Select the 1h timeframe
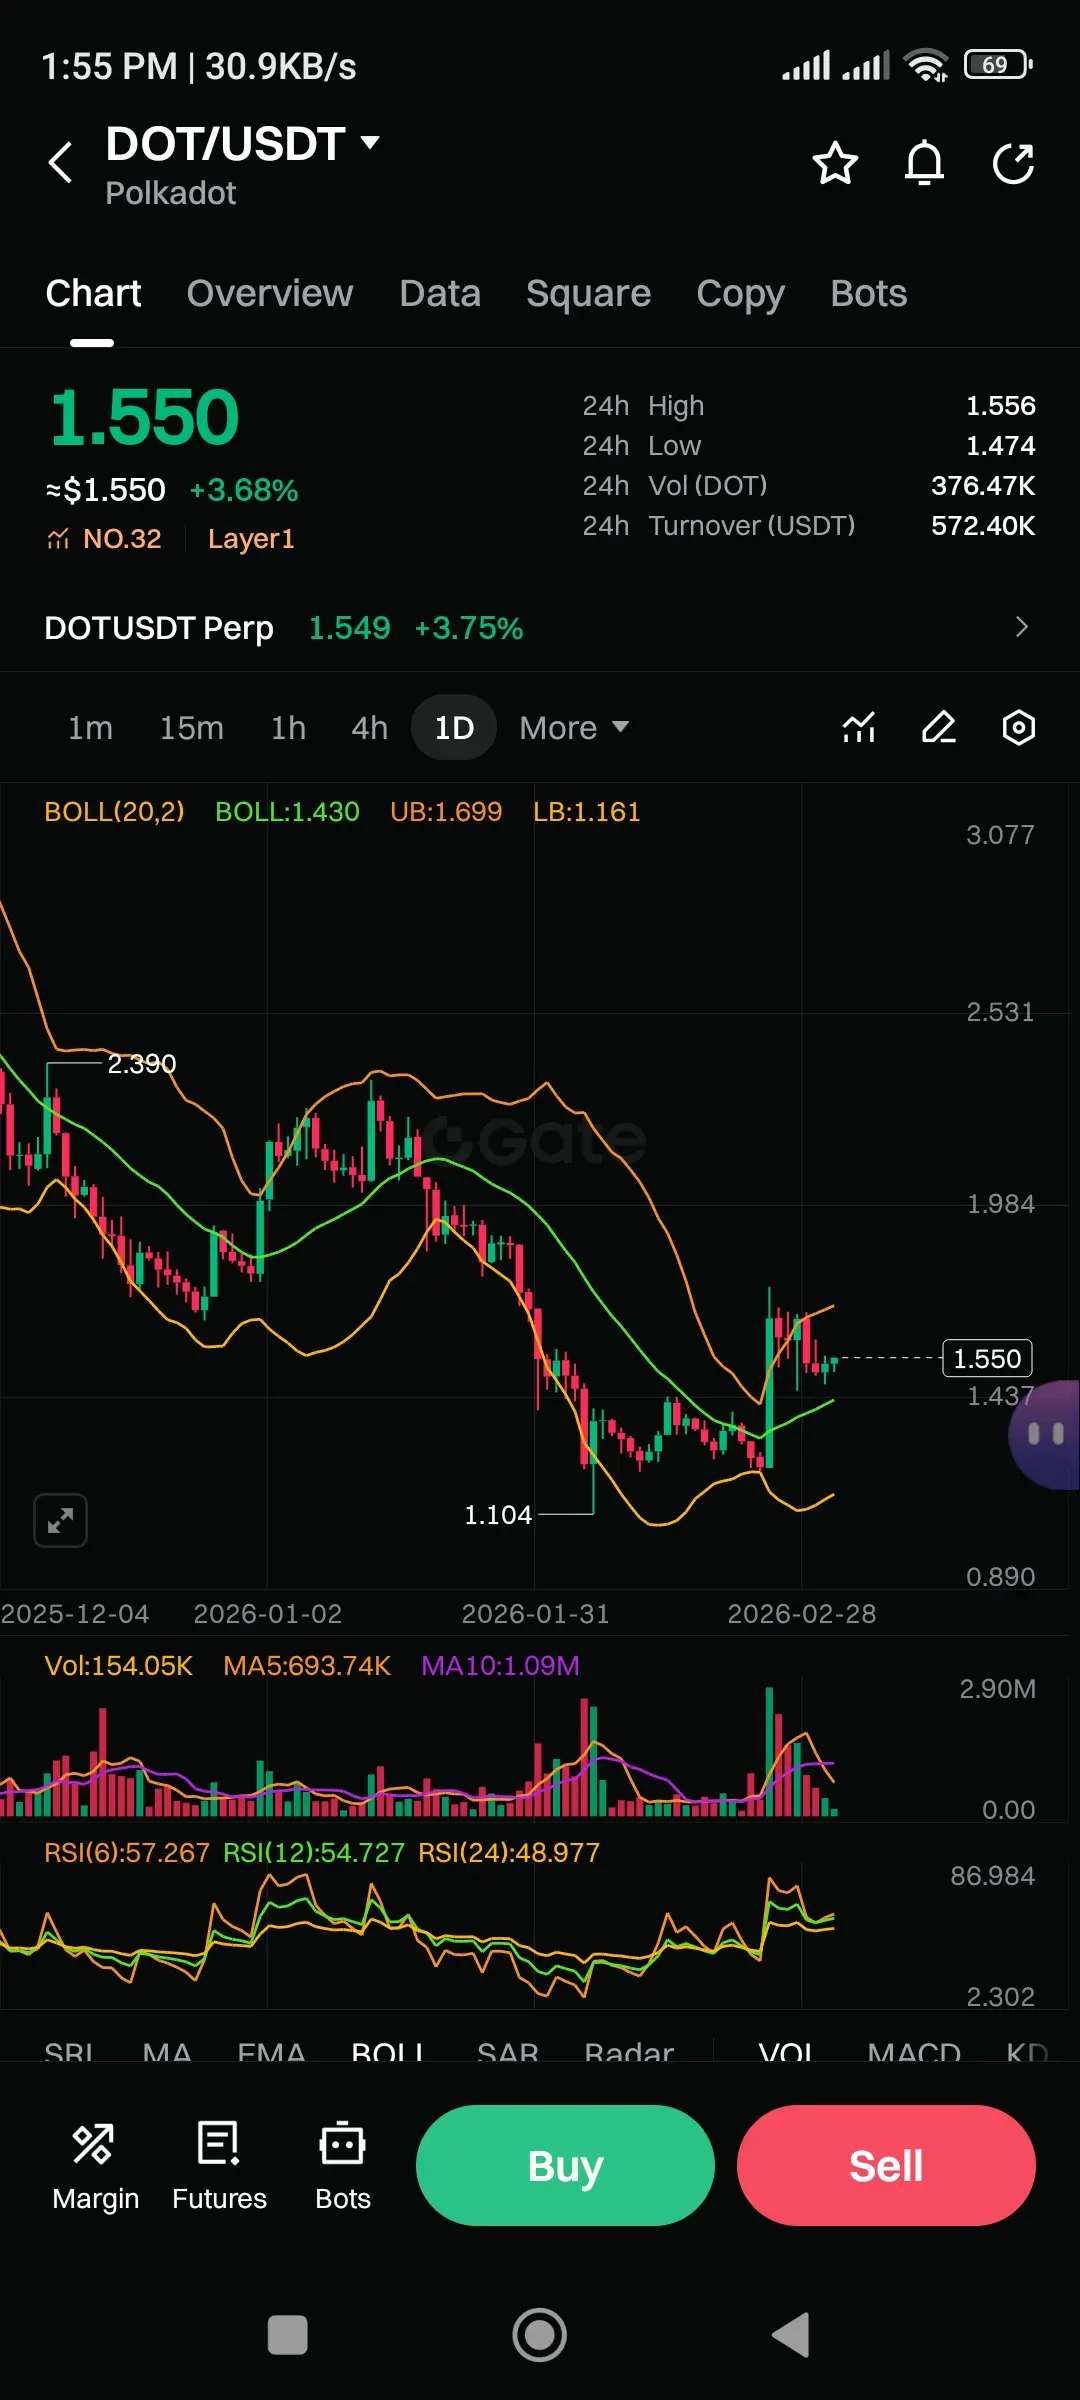Screen dimensions: 1080x2400 click(x=288, y=727)
